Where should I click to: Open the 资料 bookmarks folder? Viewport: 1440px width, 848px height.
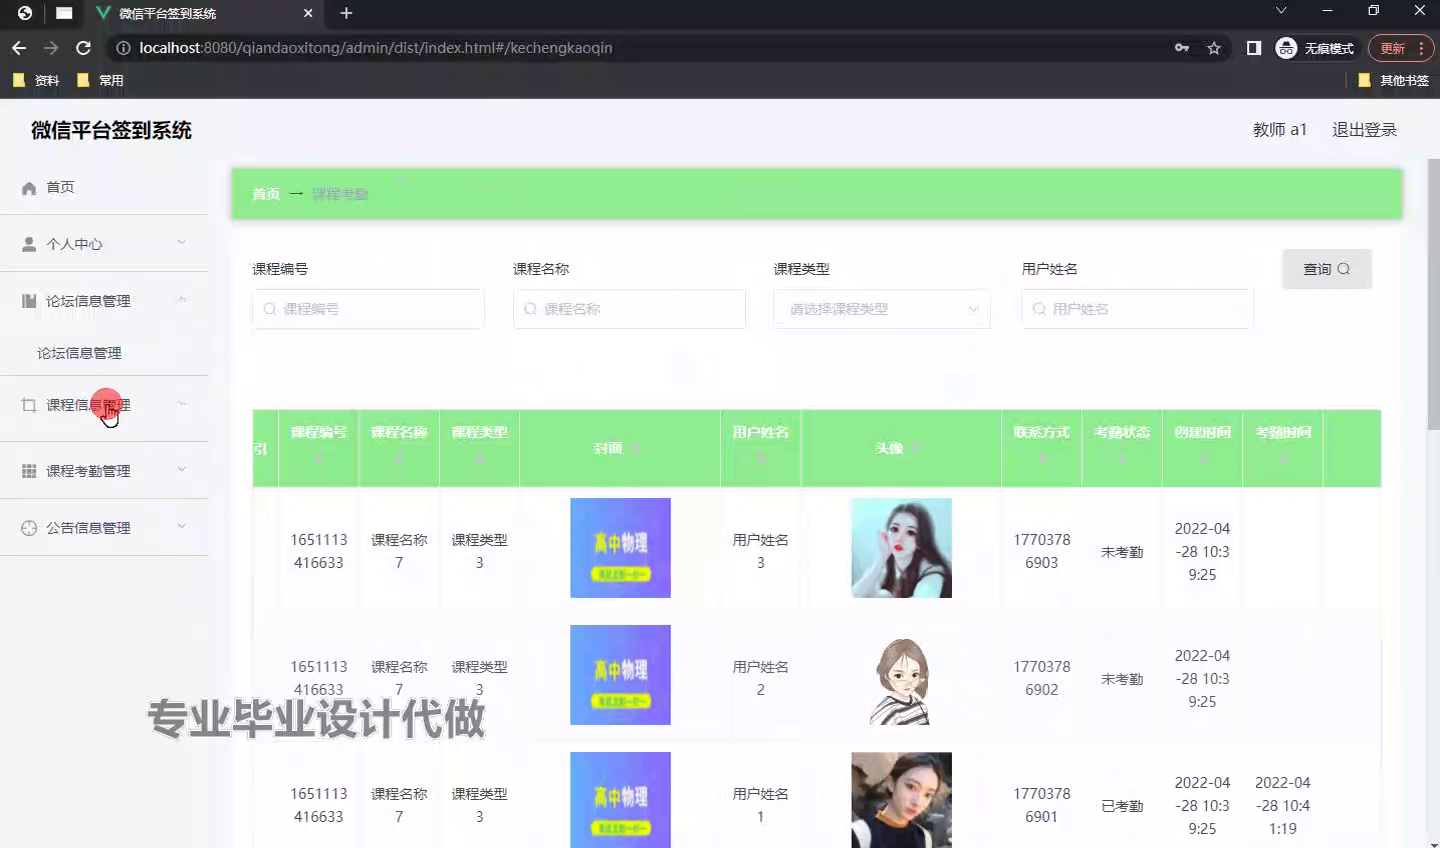pyautogui.click(x=36, y=80)
